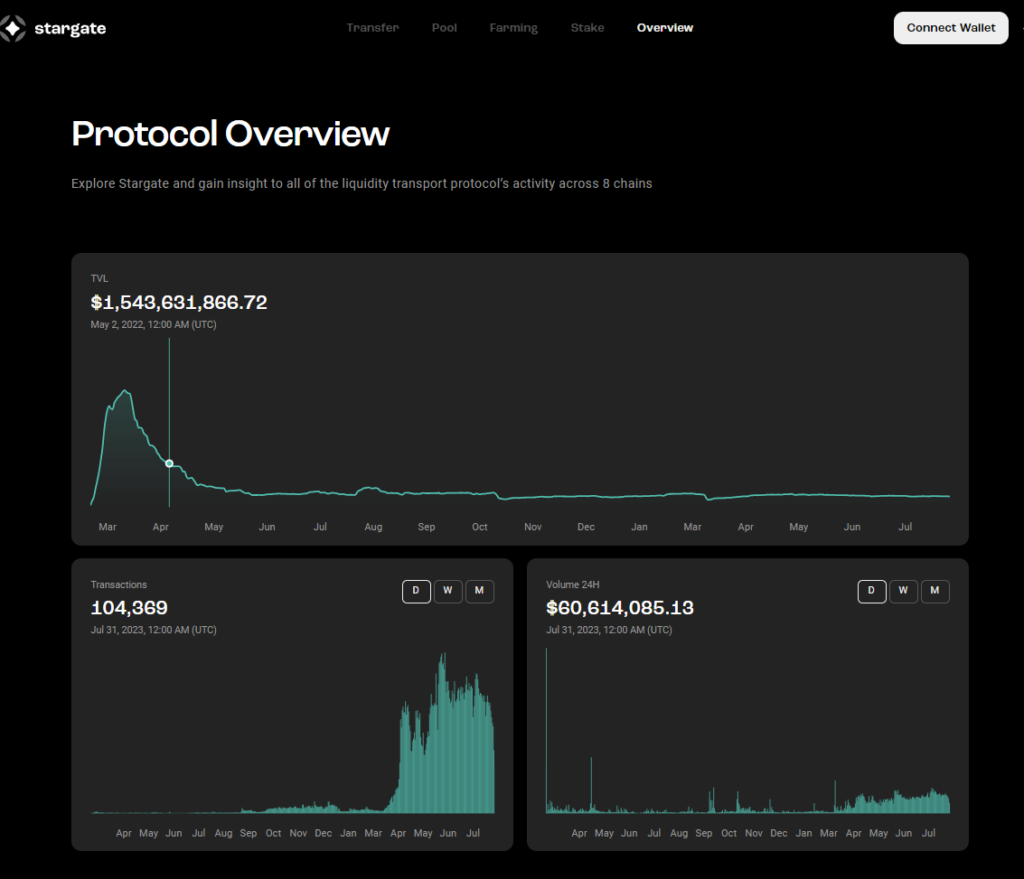This screenshot has height=879, width=1024.
Task: Click the Protocol Overview heading
Action: tap(230, 133)
